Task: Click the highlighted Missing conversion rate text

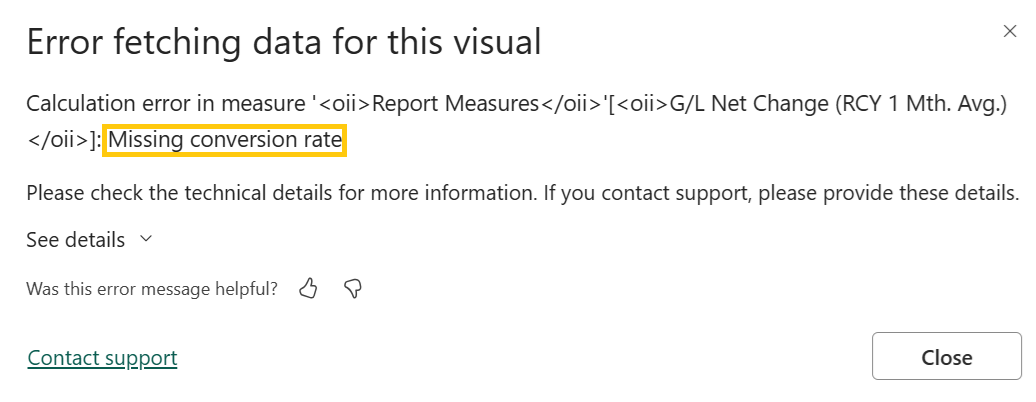Action: 225,141
